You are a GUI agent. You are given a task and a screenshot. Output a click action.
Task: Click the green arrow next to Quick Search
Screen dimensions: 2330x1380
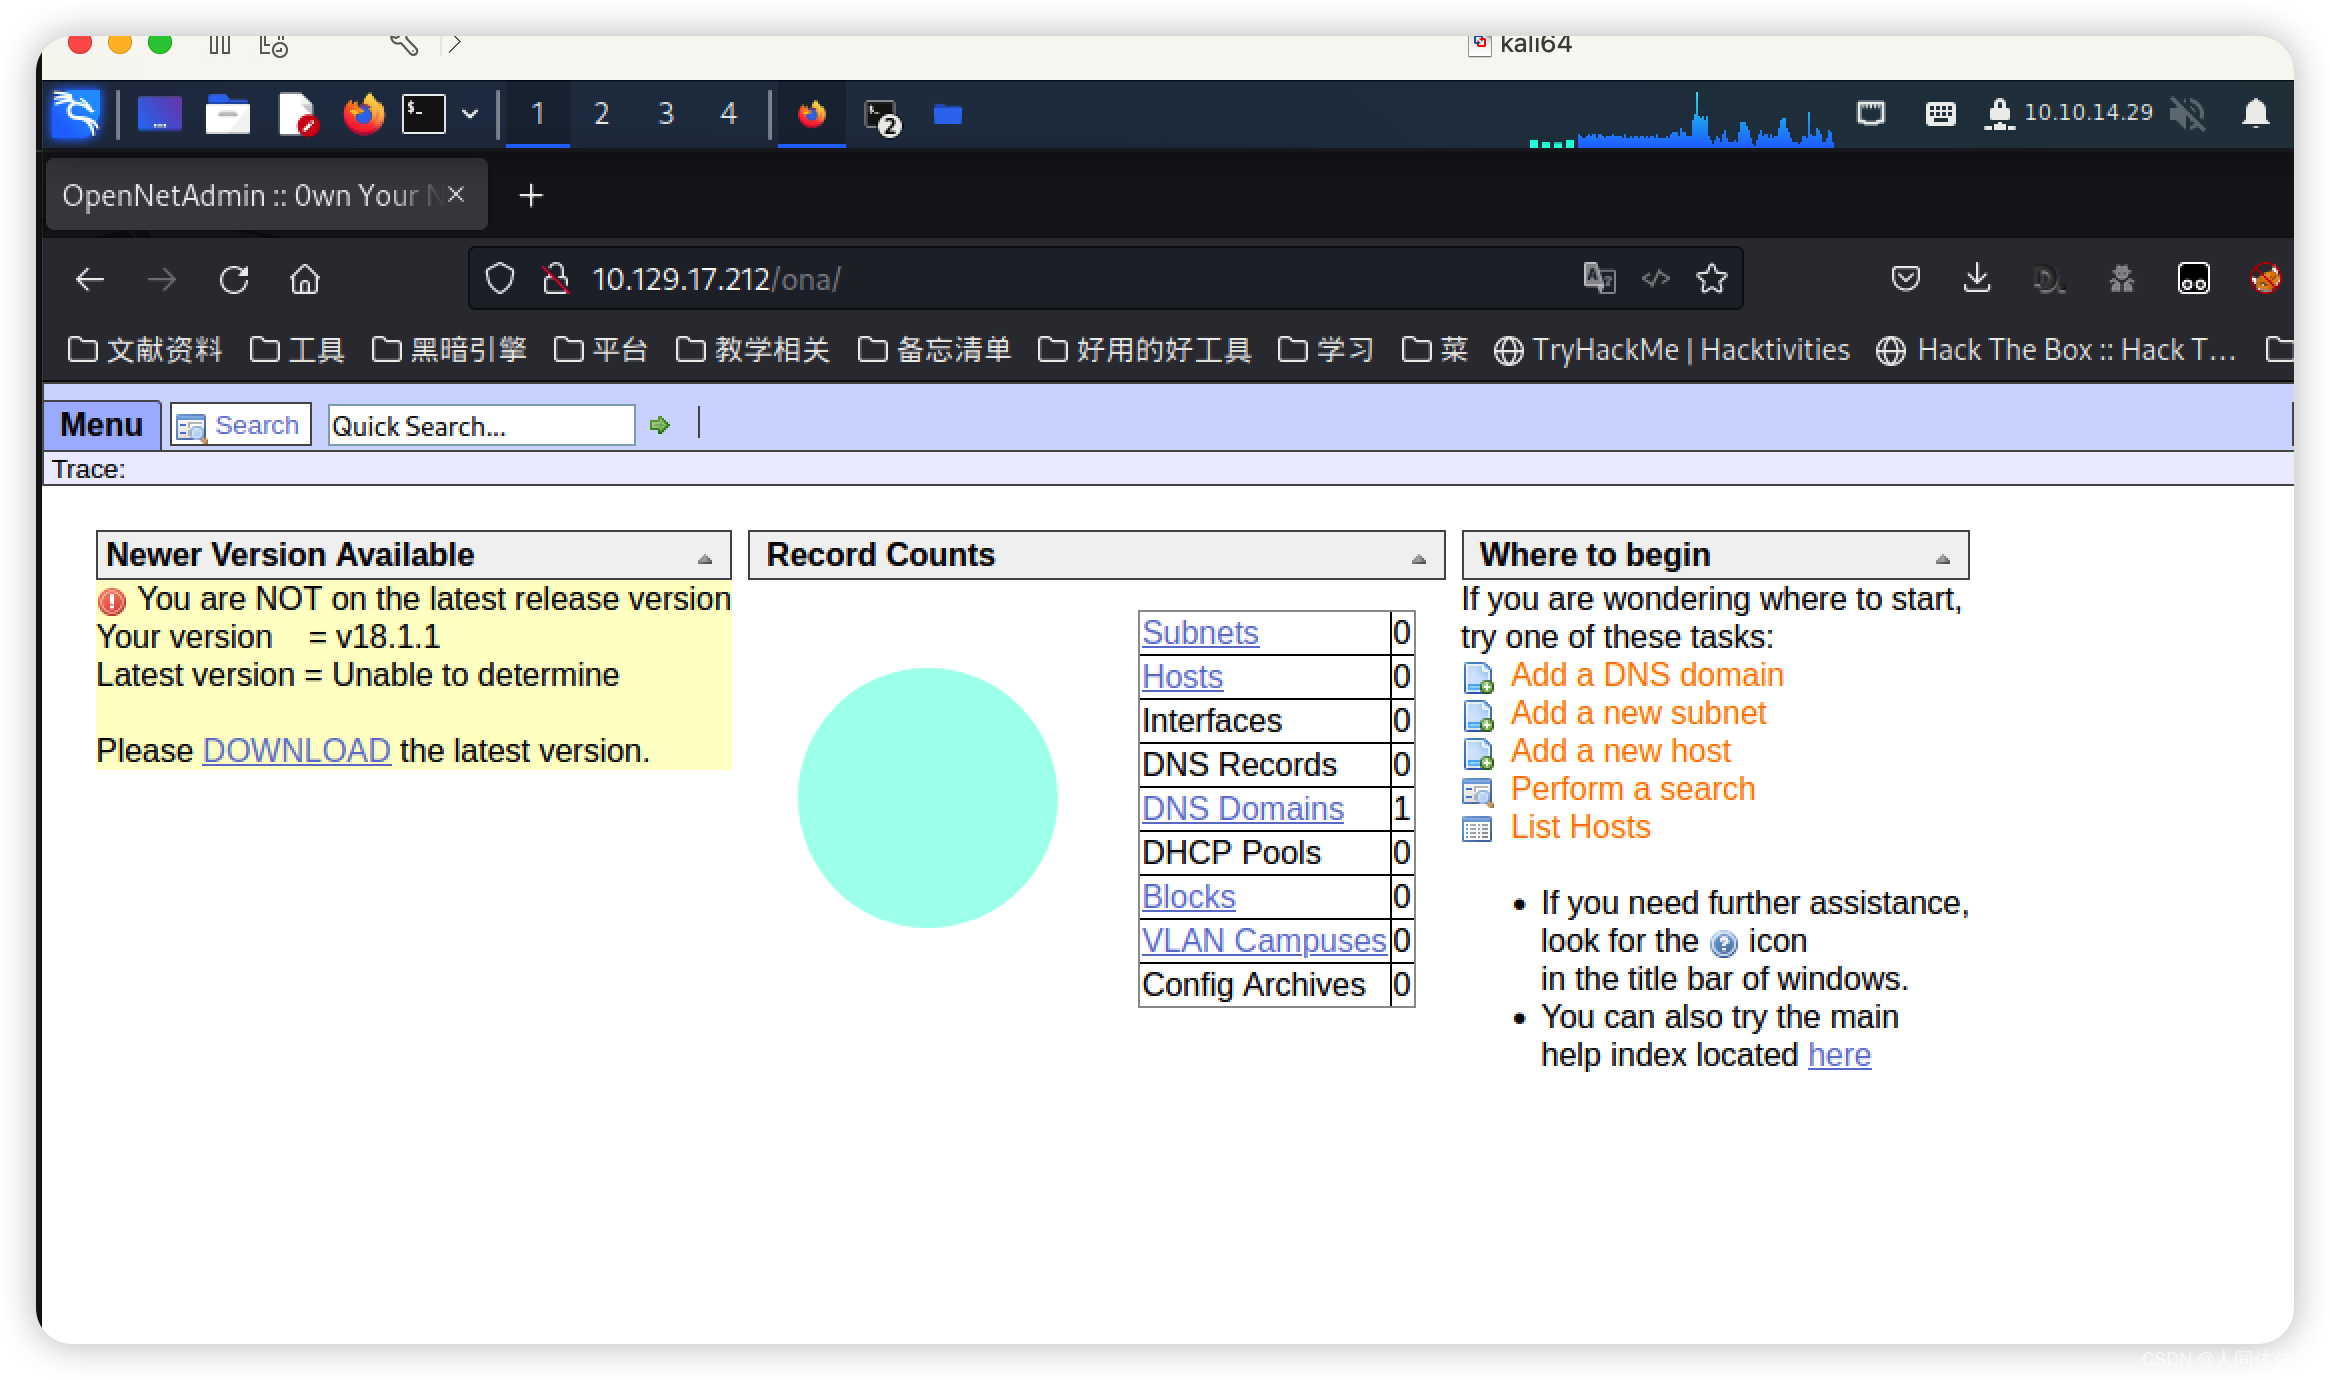pyautogui.click(x=660, y=426)
